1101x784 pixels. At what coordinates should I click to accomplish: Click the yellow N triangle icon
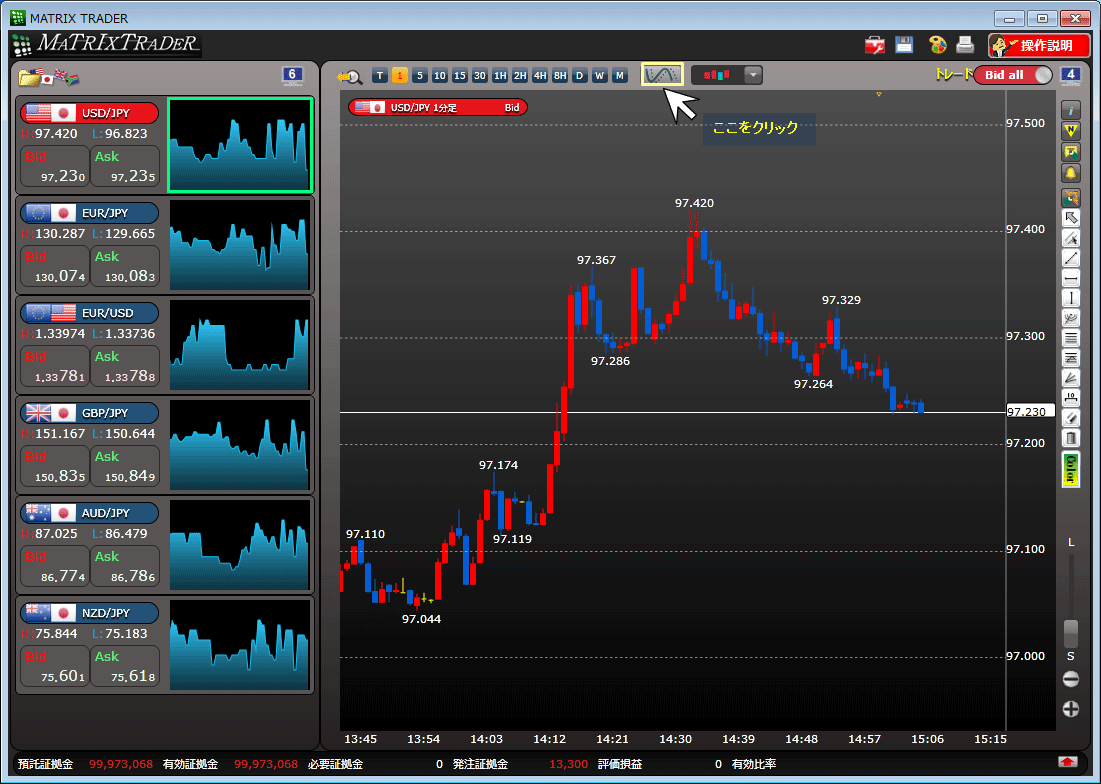pyautogui.click(x=1070, y=131)
